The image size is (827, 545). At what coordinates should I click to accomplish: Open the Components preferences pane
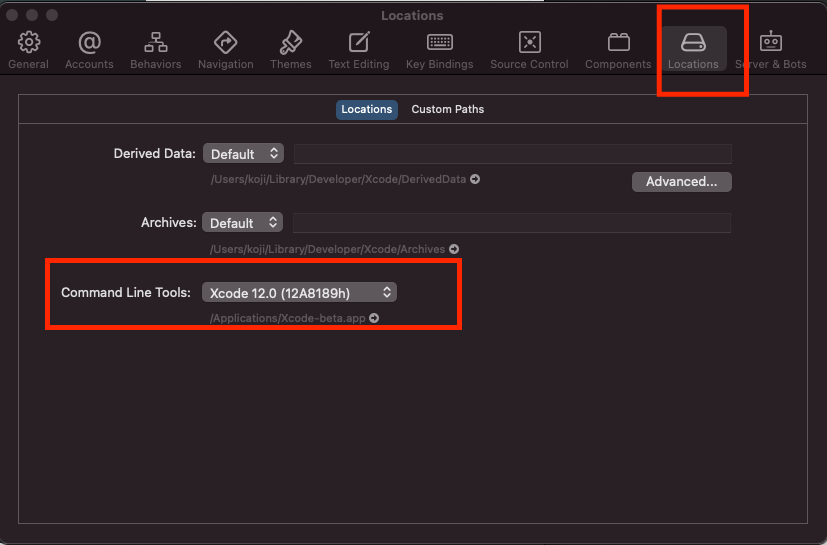618,50
